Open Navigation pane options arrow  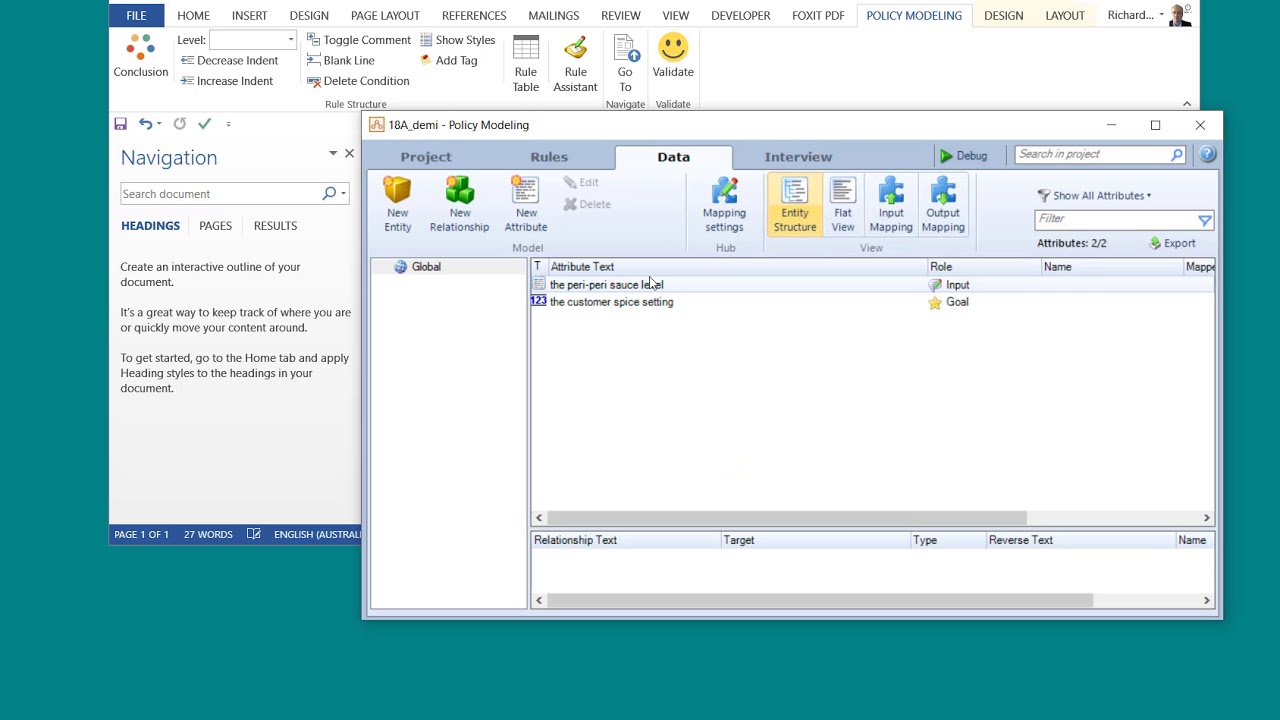click(333, 153)
